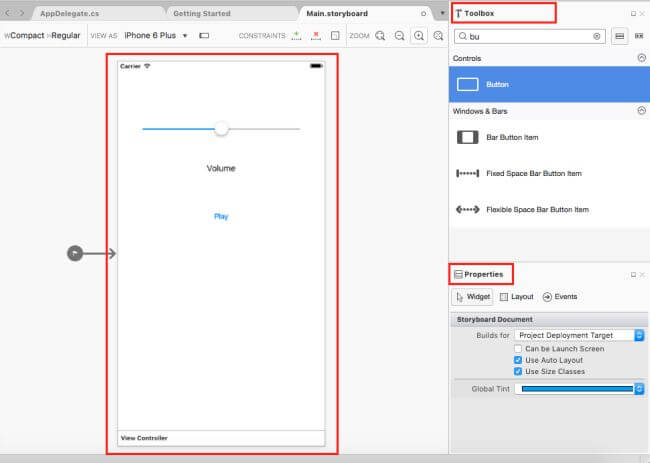The height and width of the screenshot is (463, 650).
Task: Remove constraints with the red X icon
Action: [316, 36]
